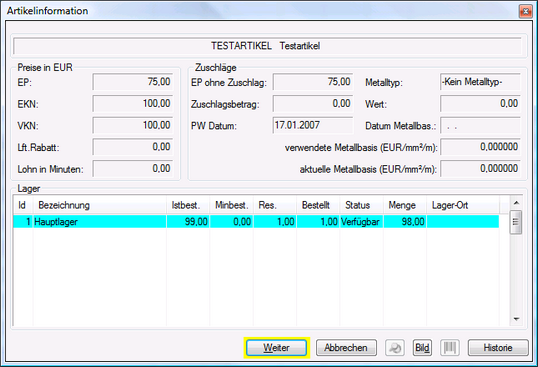The height and width of the screenshot is (367, 538).
Task: Click the PW Datum field
Action: click(313, 125)
